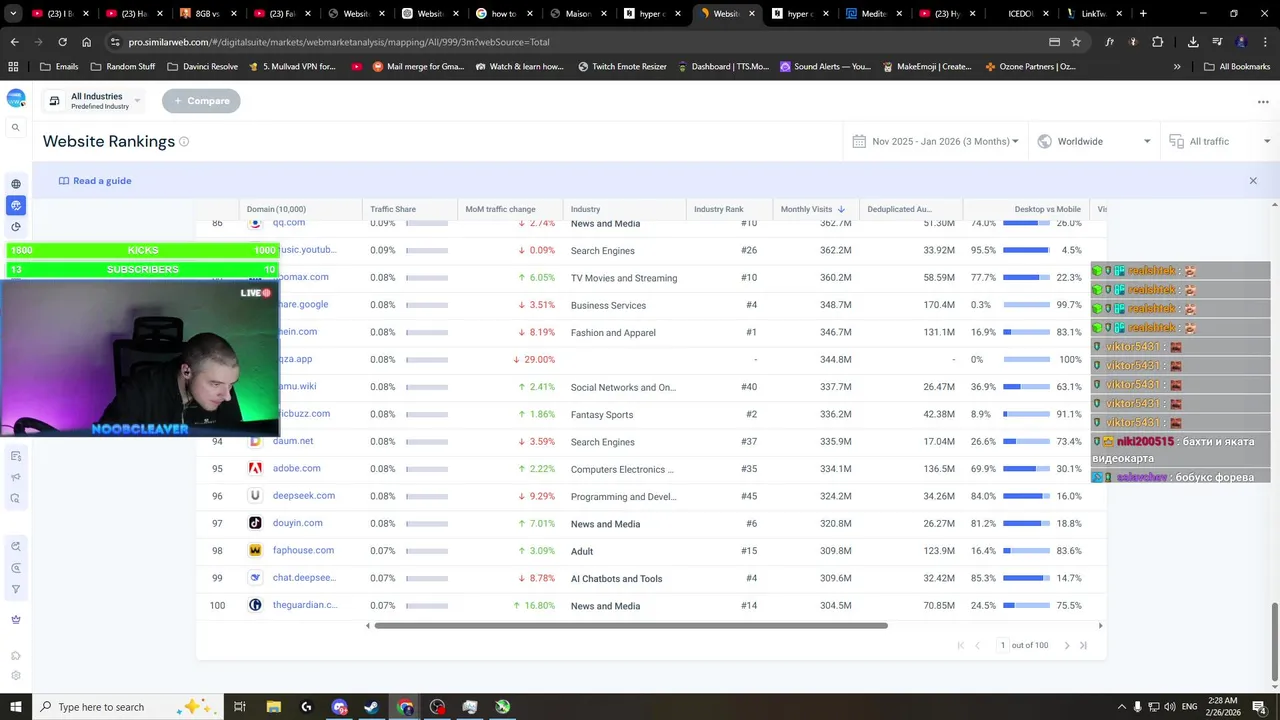Click the globe icon in the left sidebar
This screenshot has width=1280, height=720.
click(15, 184)
